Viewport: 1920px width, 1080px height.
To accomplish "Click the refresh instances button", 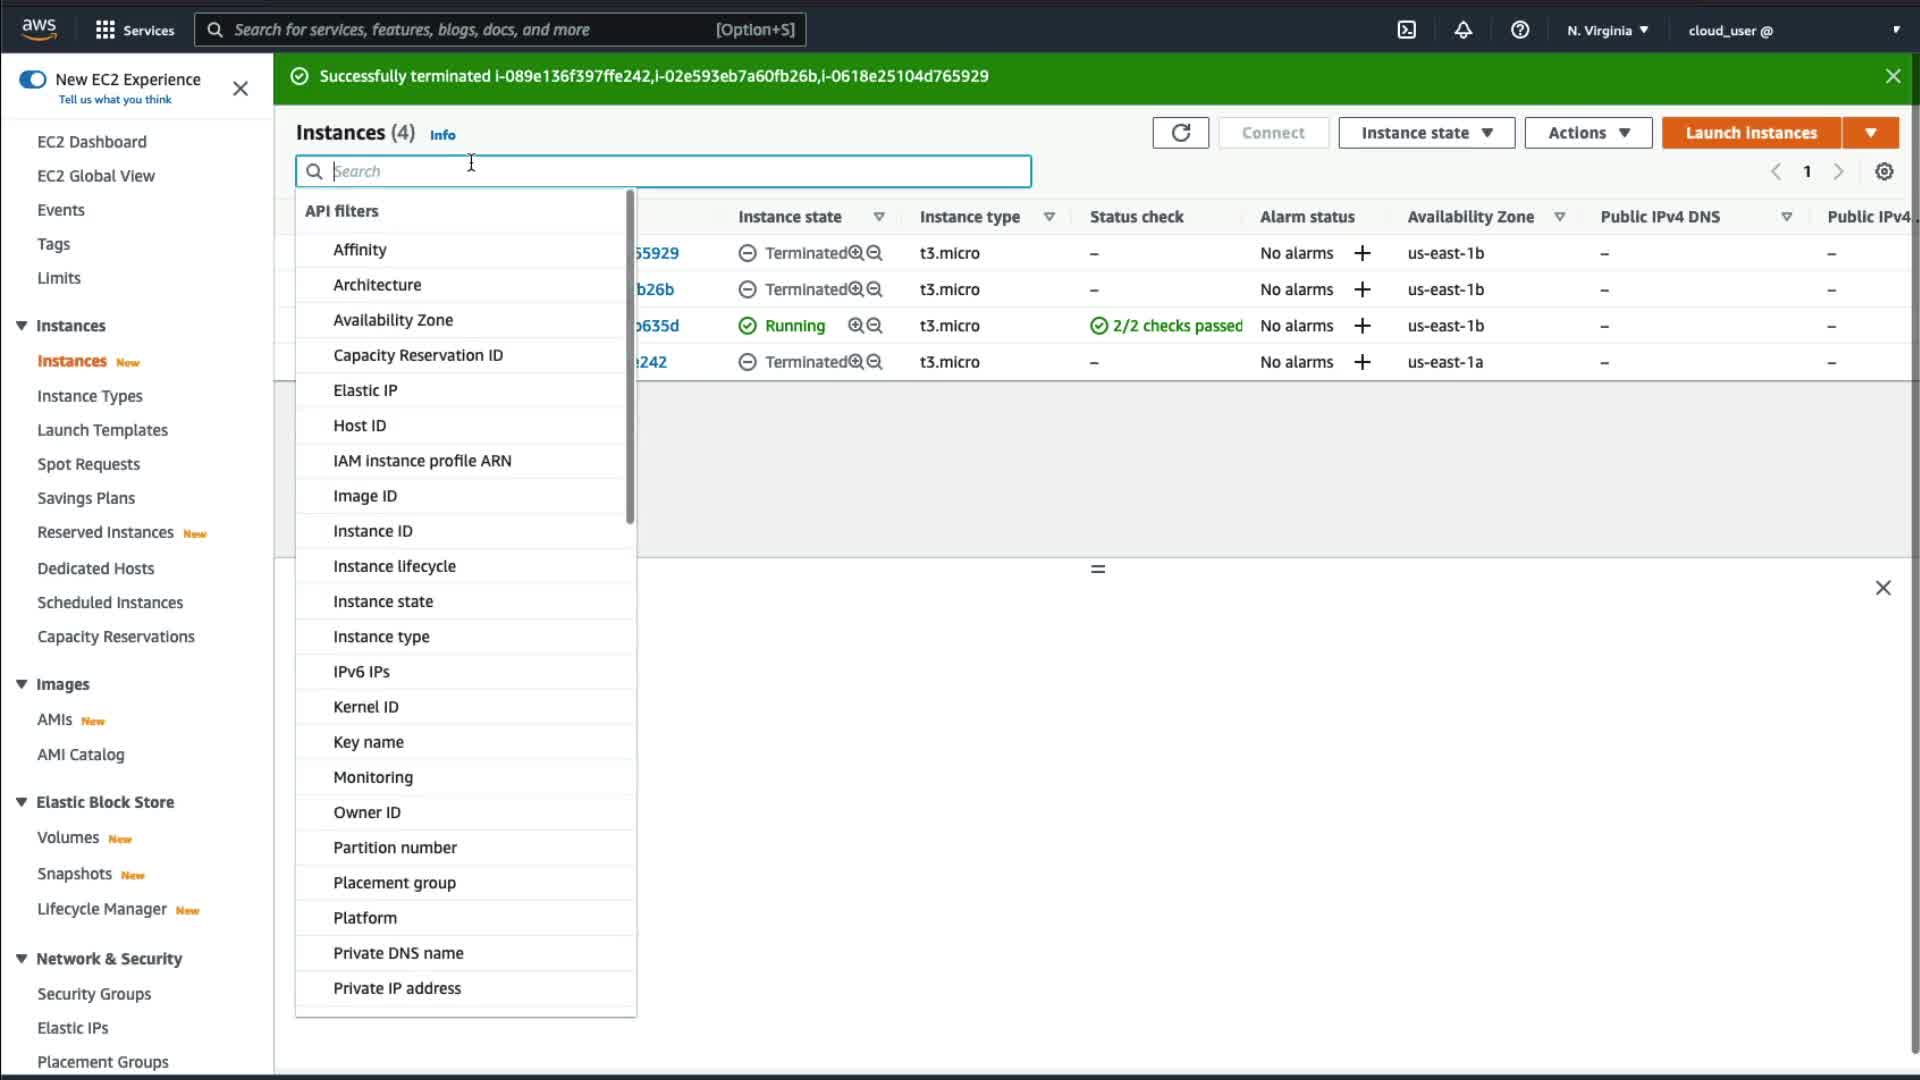I will click(x=1180, y=133).
